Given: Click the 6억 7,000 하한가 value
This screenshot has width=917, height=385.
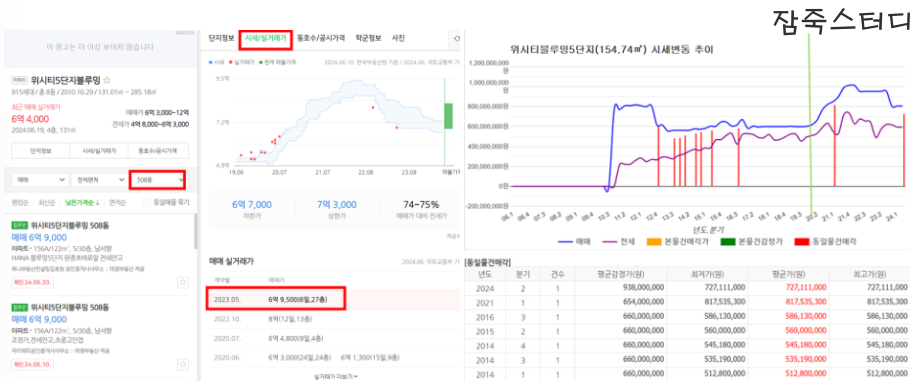Looking at the screenshot, I should (x=251, y=204).
